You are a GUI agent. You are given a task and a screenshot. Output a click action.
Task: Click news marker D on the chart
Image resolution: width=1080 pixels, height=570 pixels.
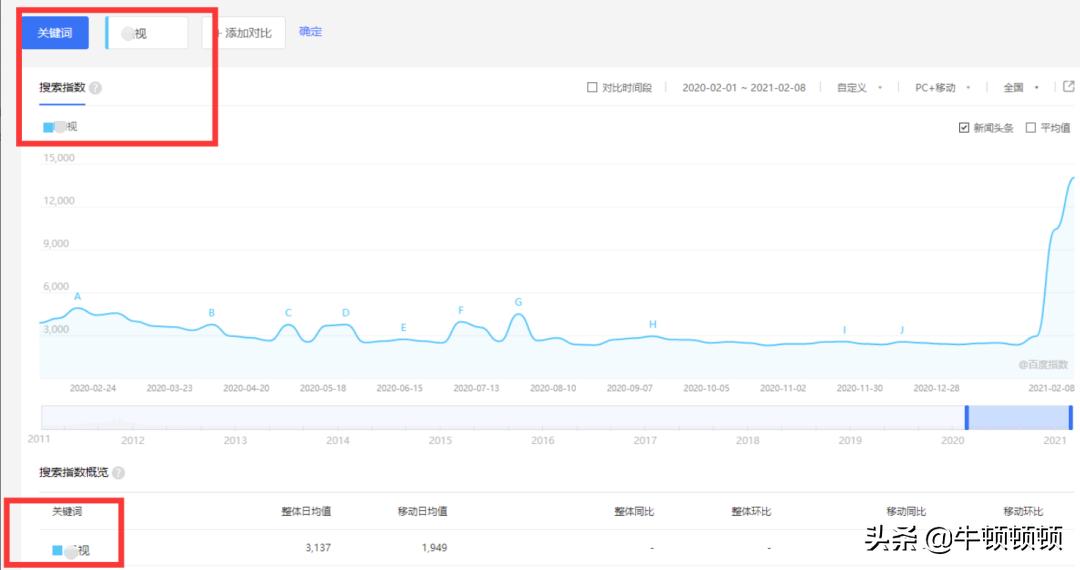(x=346, y=313)
